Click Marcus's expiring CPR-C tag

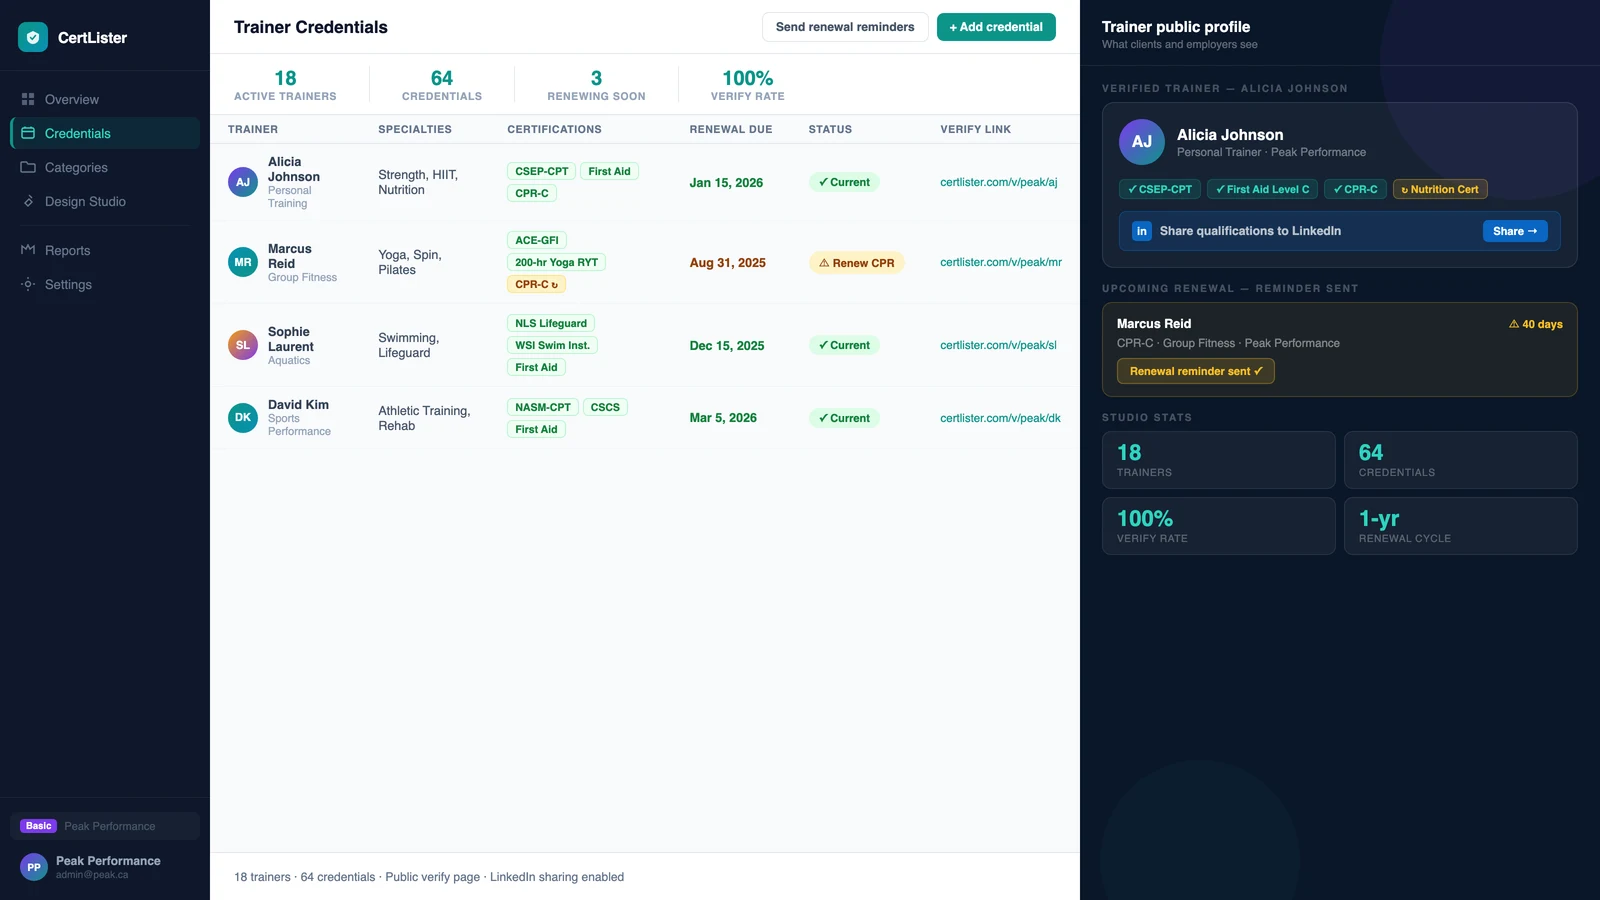click(x=537, y=284)
